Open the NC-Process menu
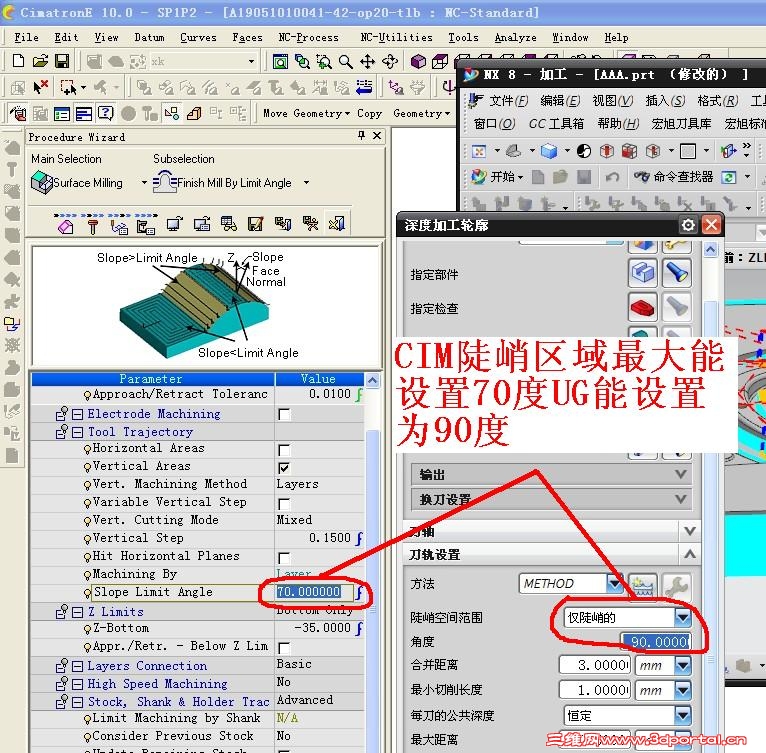This screenshot has width=766, height=753. [x=308, y=37]
